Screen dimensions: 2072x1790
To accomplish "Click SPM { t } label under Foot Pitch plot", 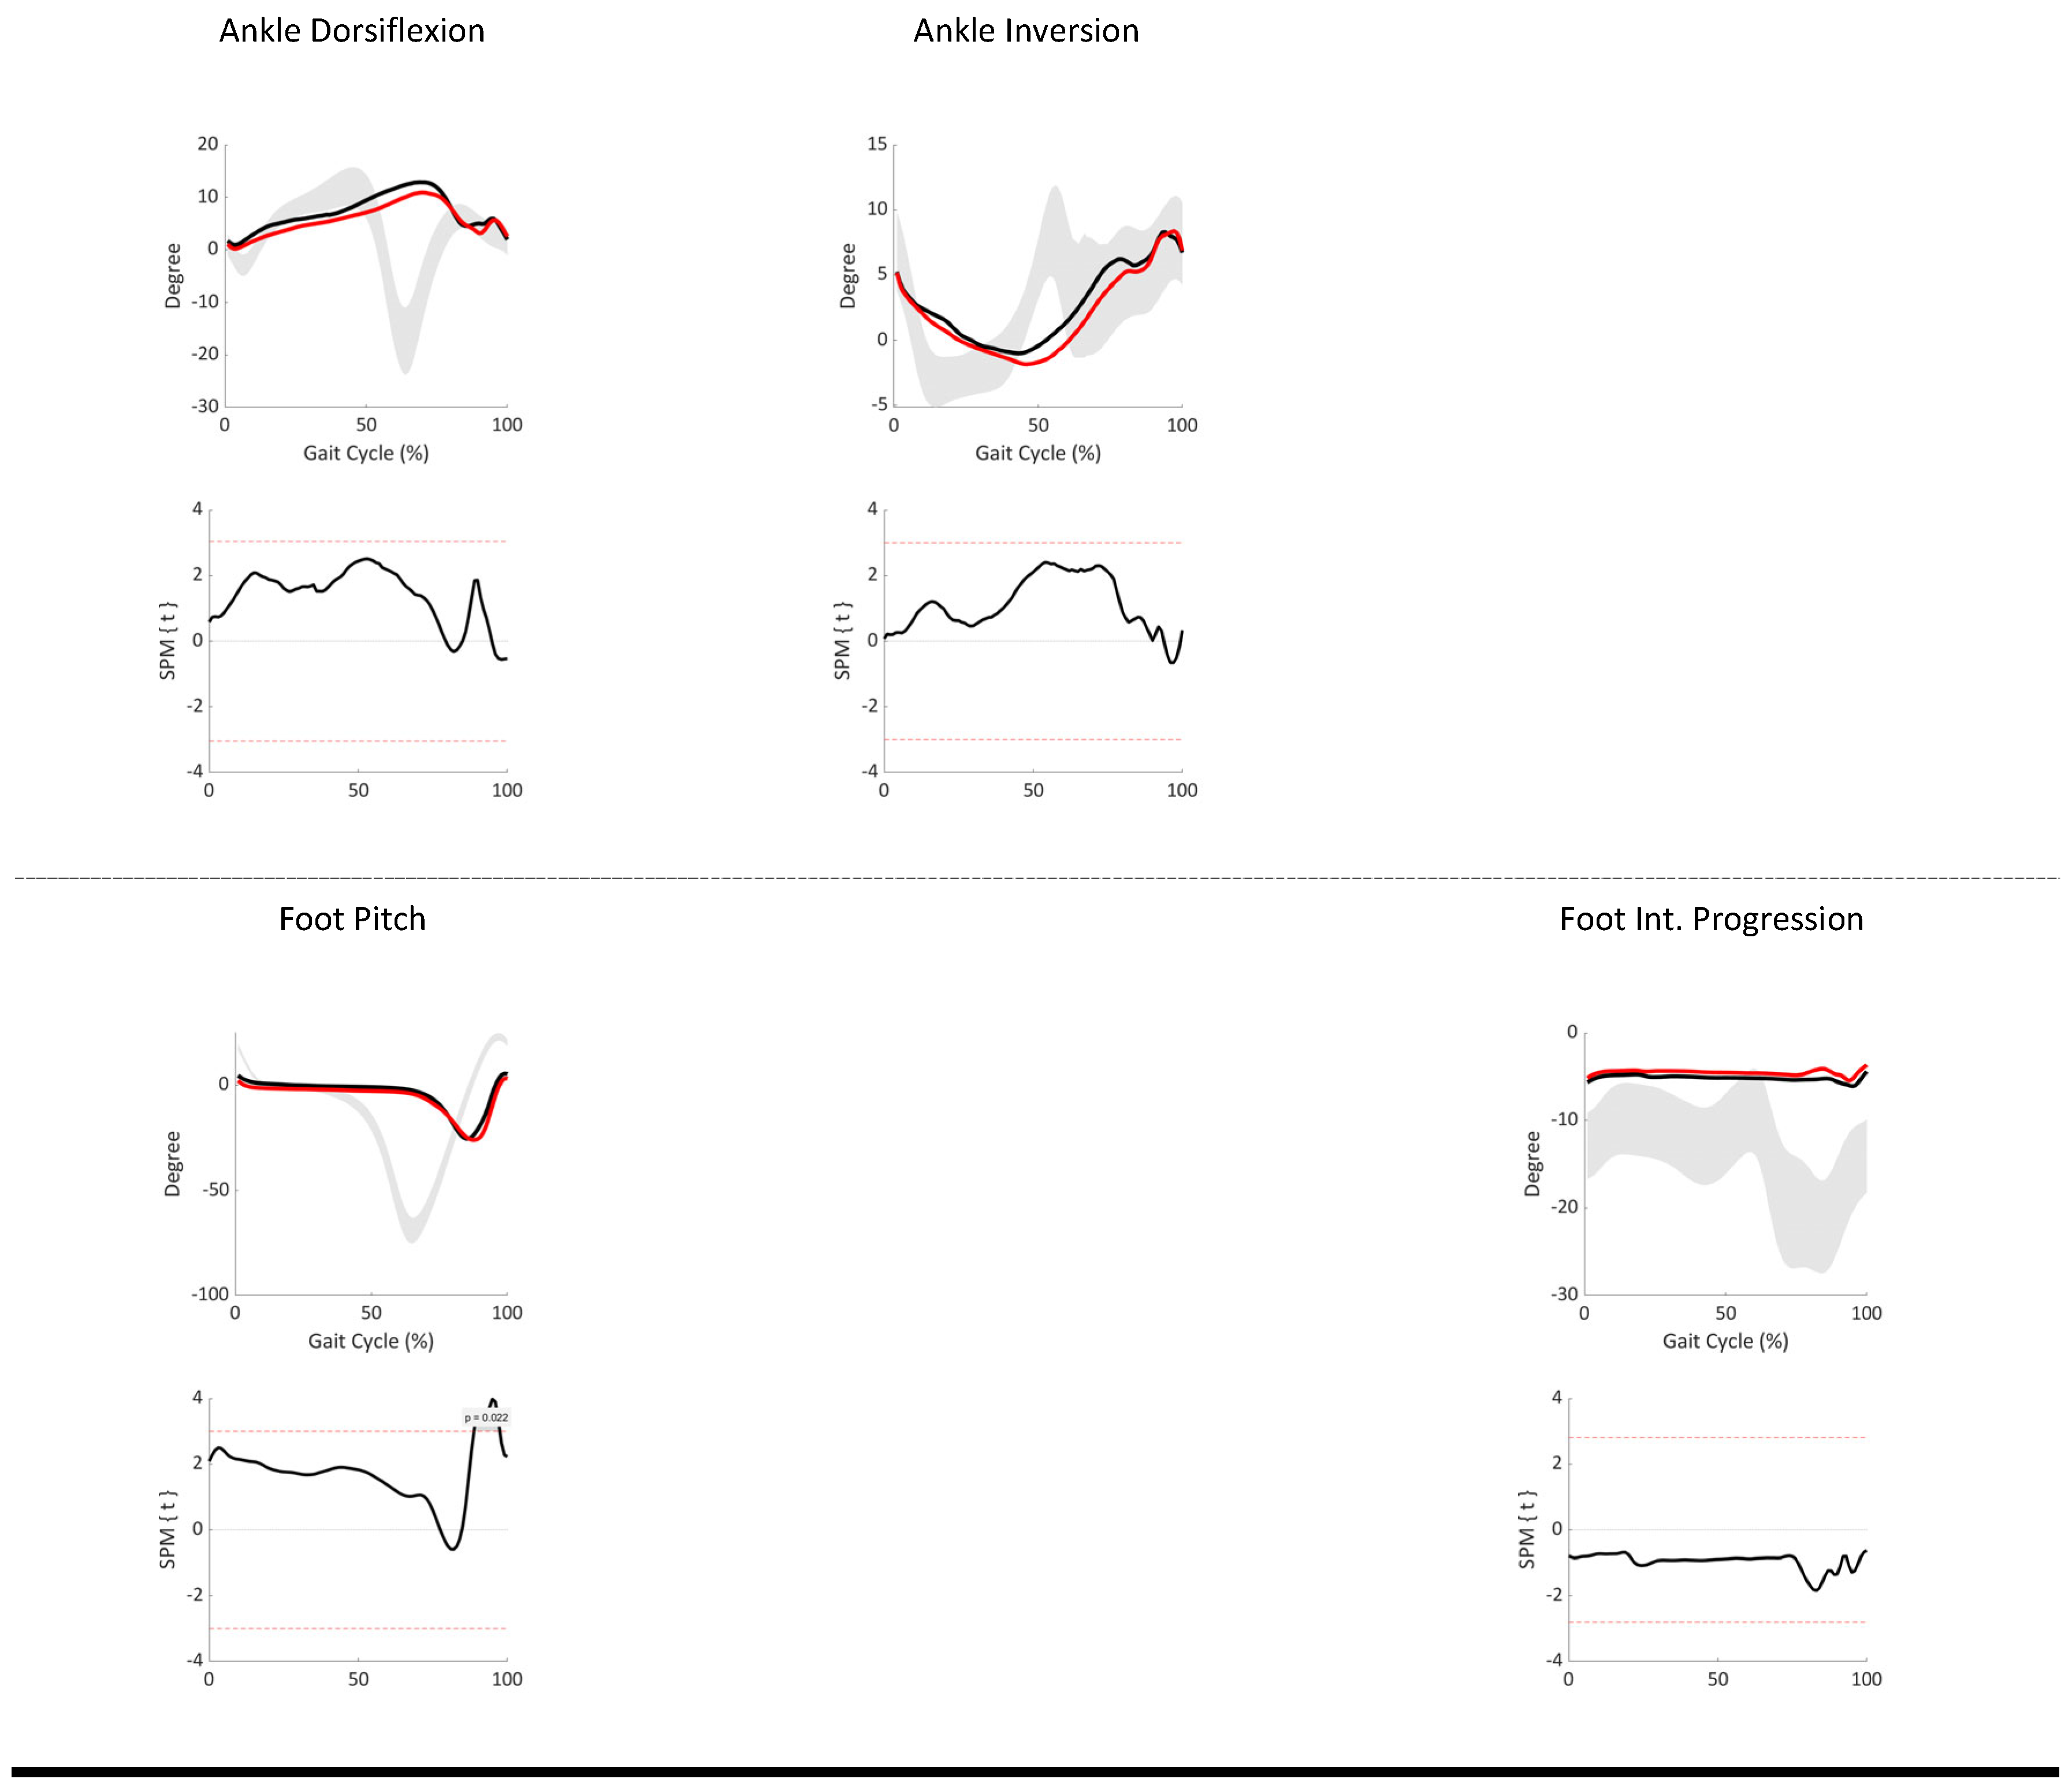I will [168, 1529].
